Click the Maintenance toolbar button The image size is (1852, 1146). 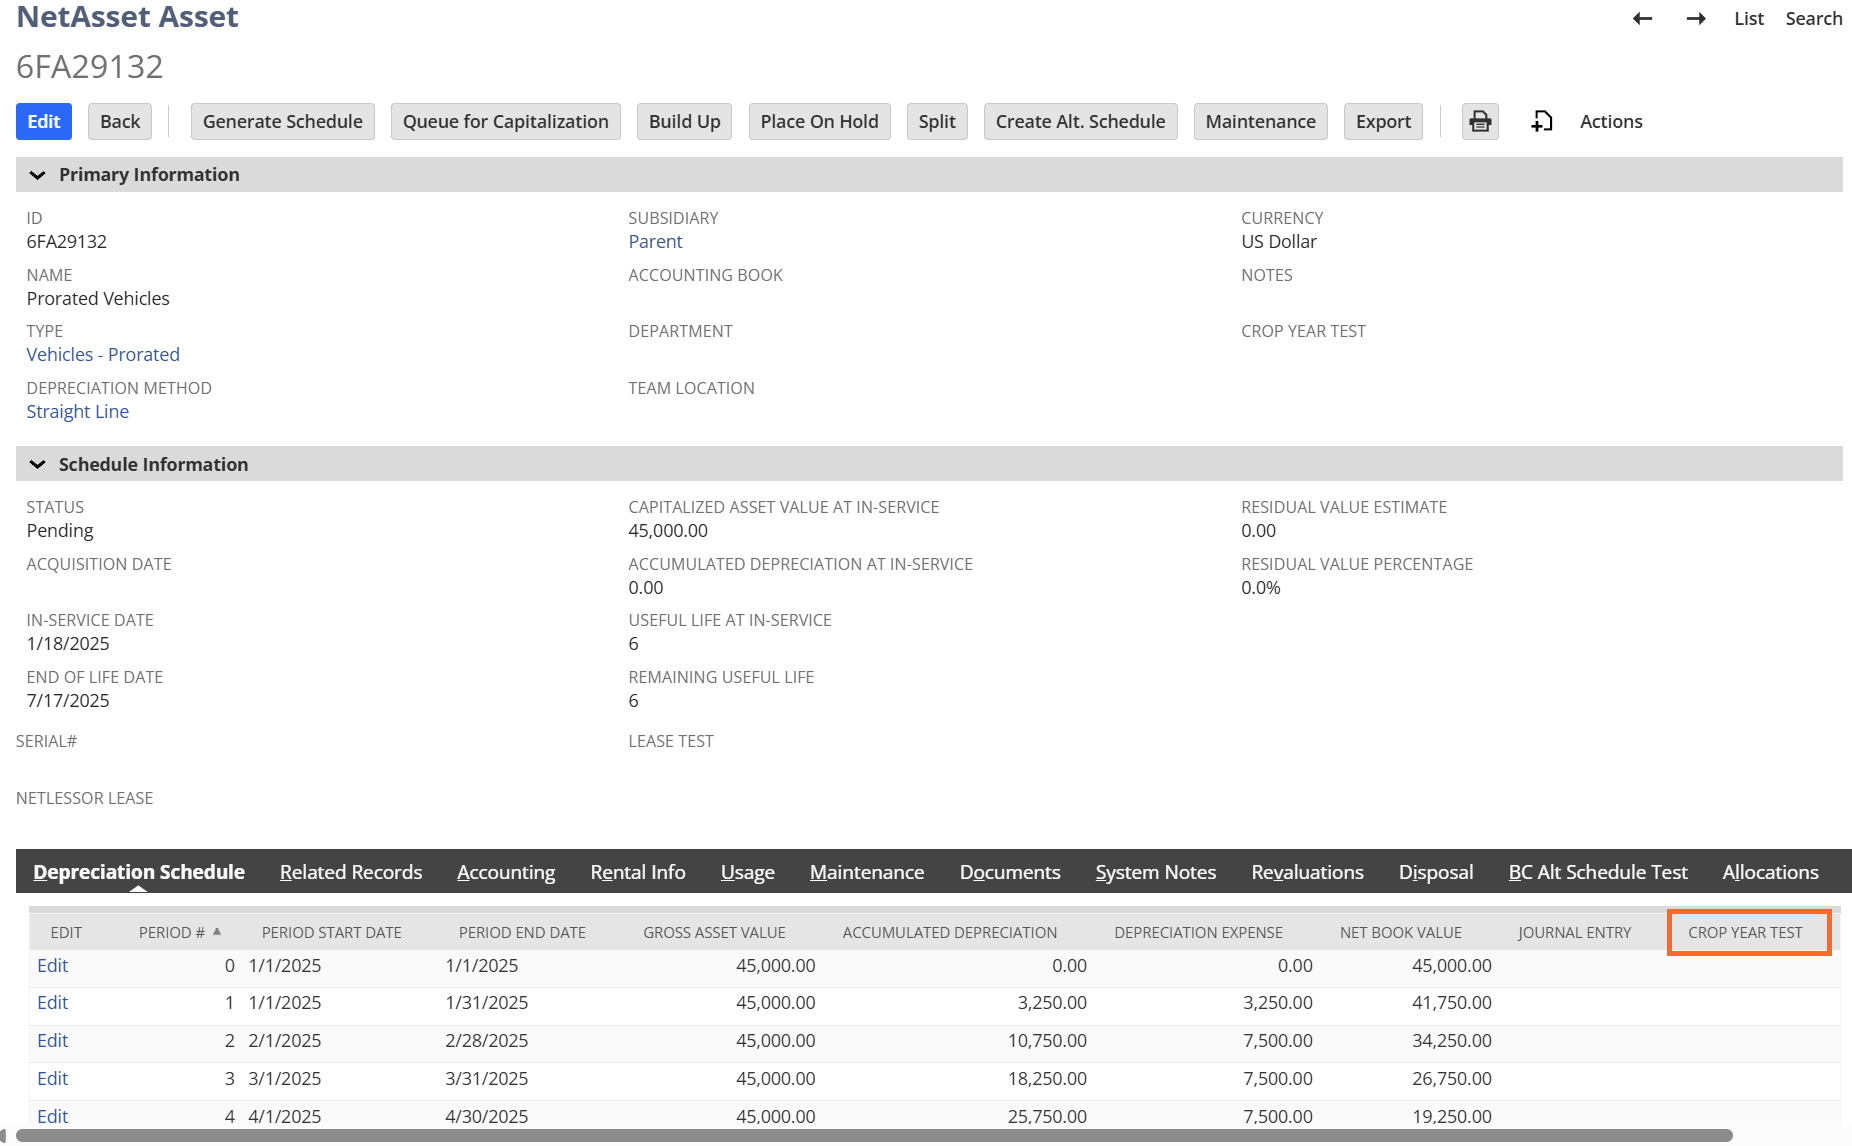pos(1261,122)
